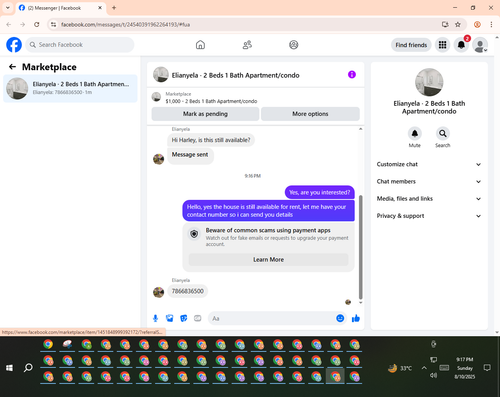Image resolution: width=500 pixels, height=397 pixels.
Task: Choose a GIF icon
Action: coord(198,318)
